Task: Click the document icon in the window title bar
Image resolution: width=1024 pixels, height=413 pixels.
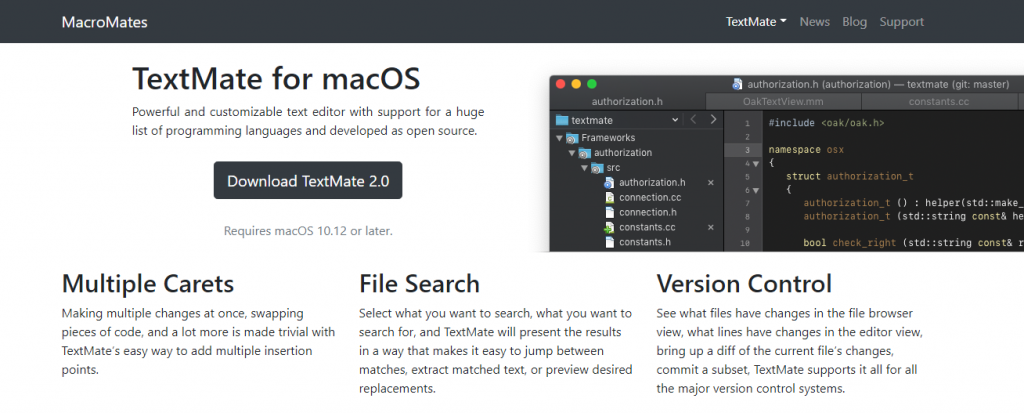Action: click(x=737, y=84)
